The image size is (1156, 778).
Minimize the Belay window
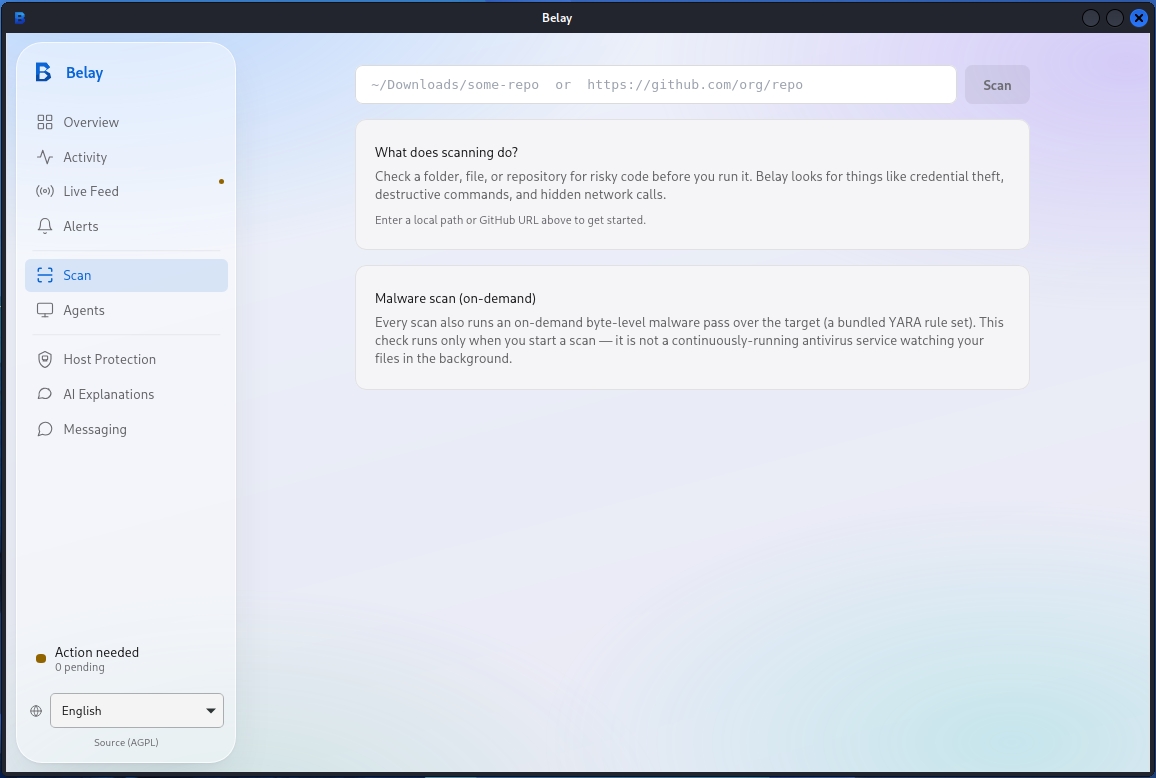coord(1090,18)
